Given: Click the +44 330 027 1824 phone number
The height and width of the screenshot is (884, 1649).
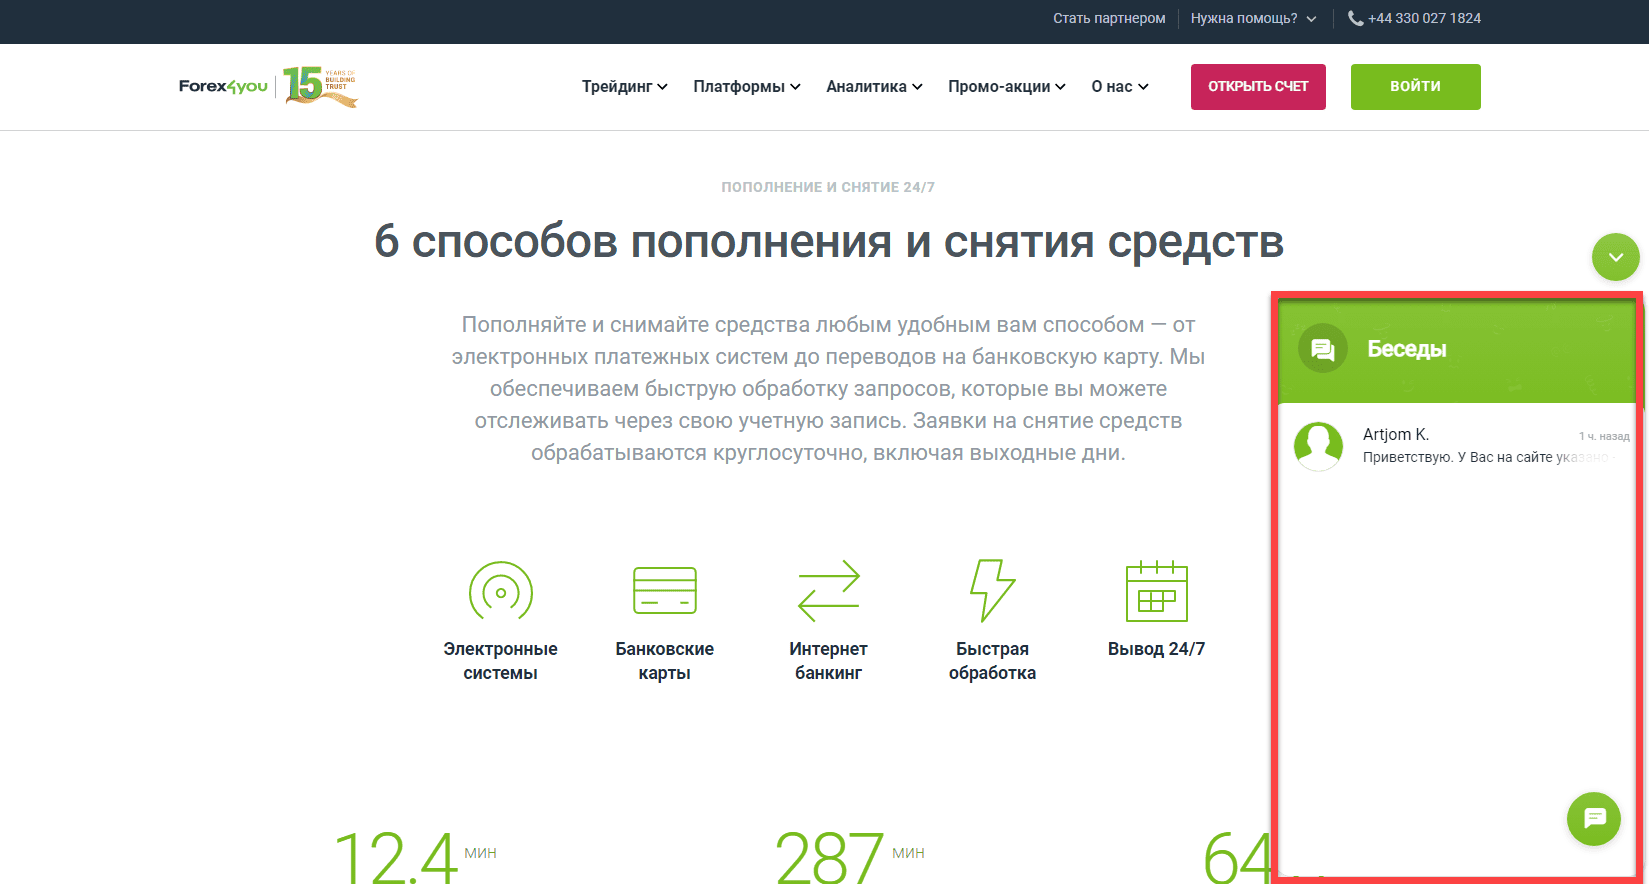Looking at the screenshot, I should pos(1424,18).
